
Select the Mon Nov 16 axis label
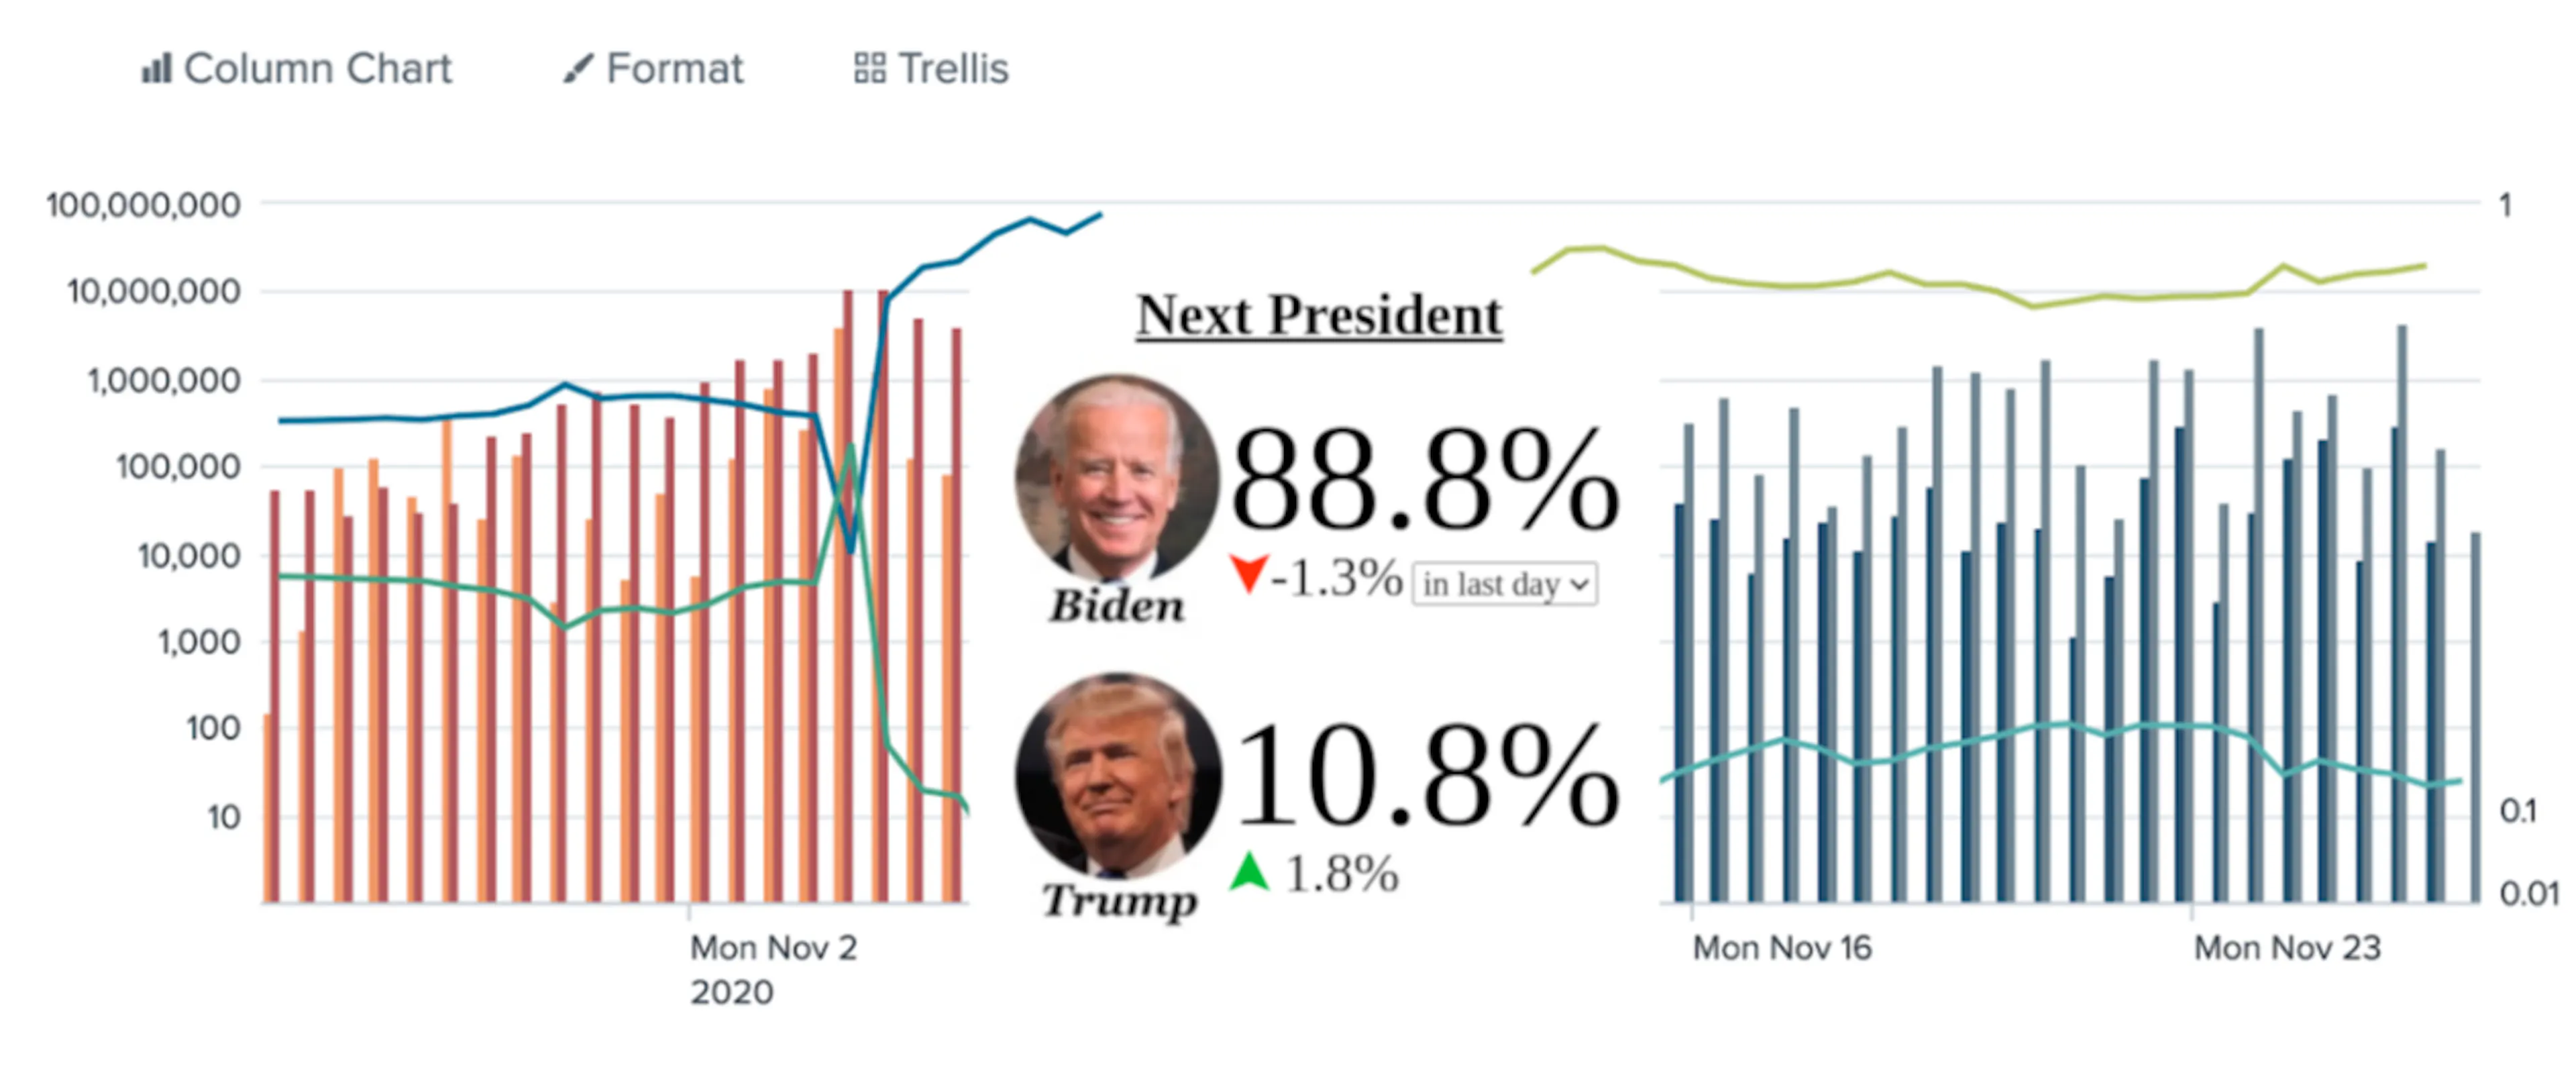pos(1782,947)
